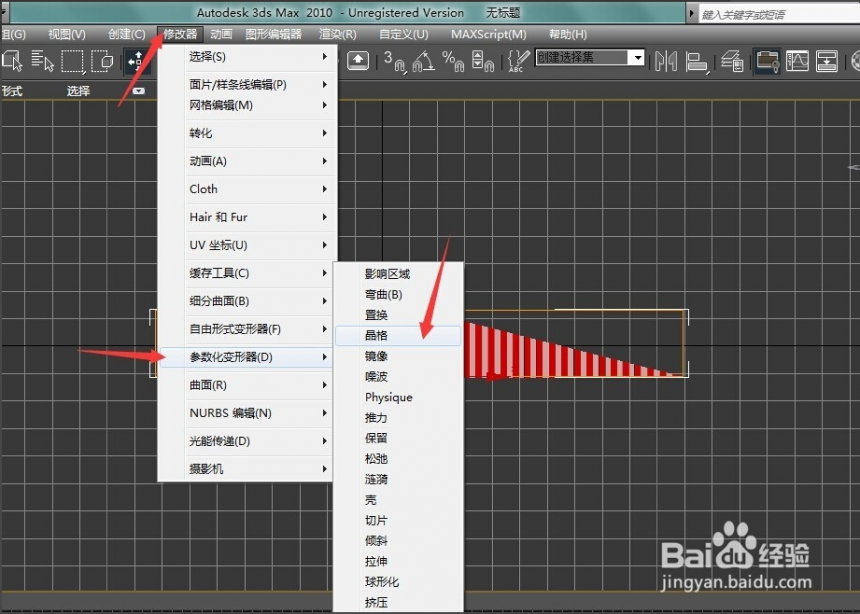Click the search box in title bar
Viewport: 860px width, 614px height.
point(779,14)
